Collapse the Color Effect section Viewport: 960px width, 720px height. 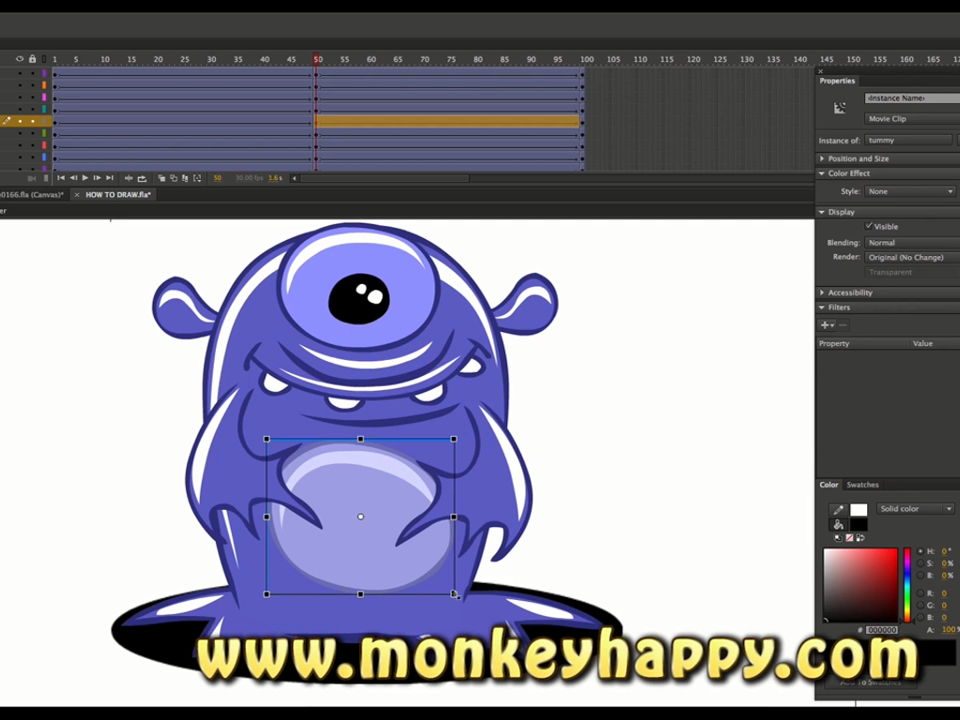(x=822, y=173)
